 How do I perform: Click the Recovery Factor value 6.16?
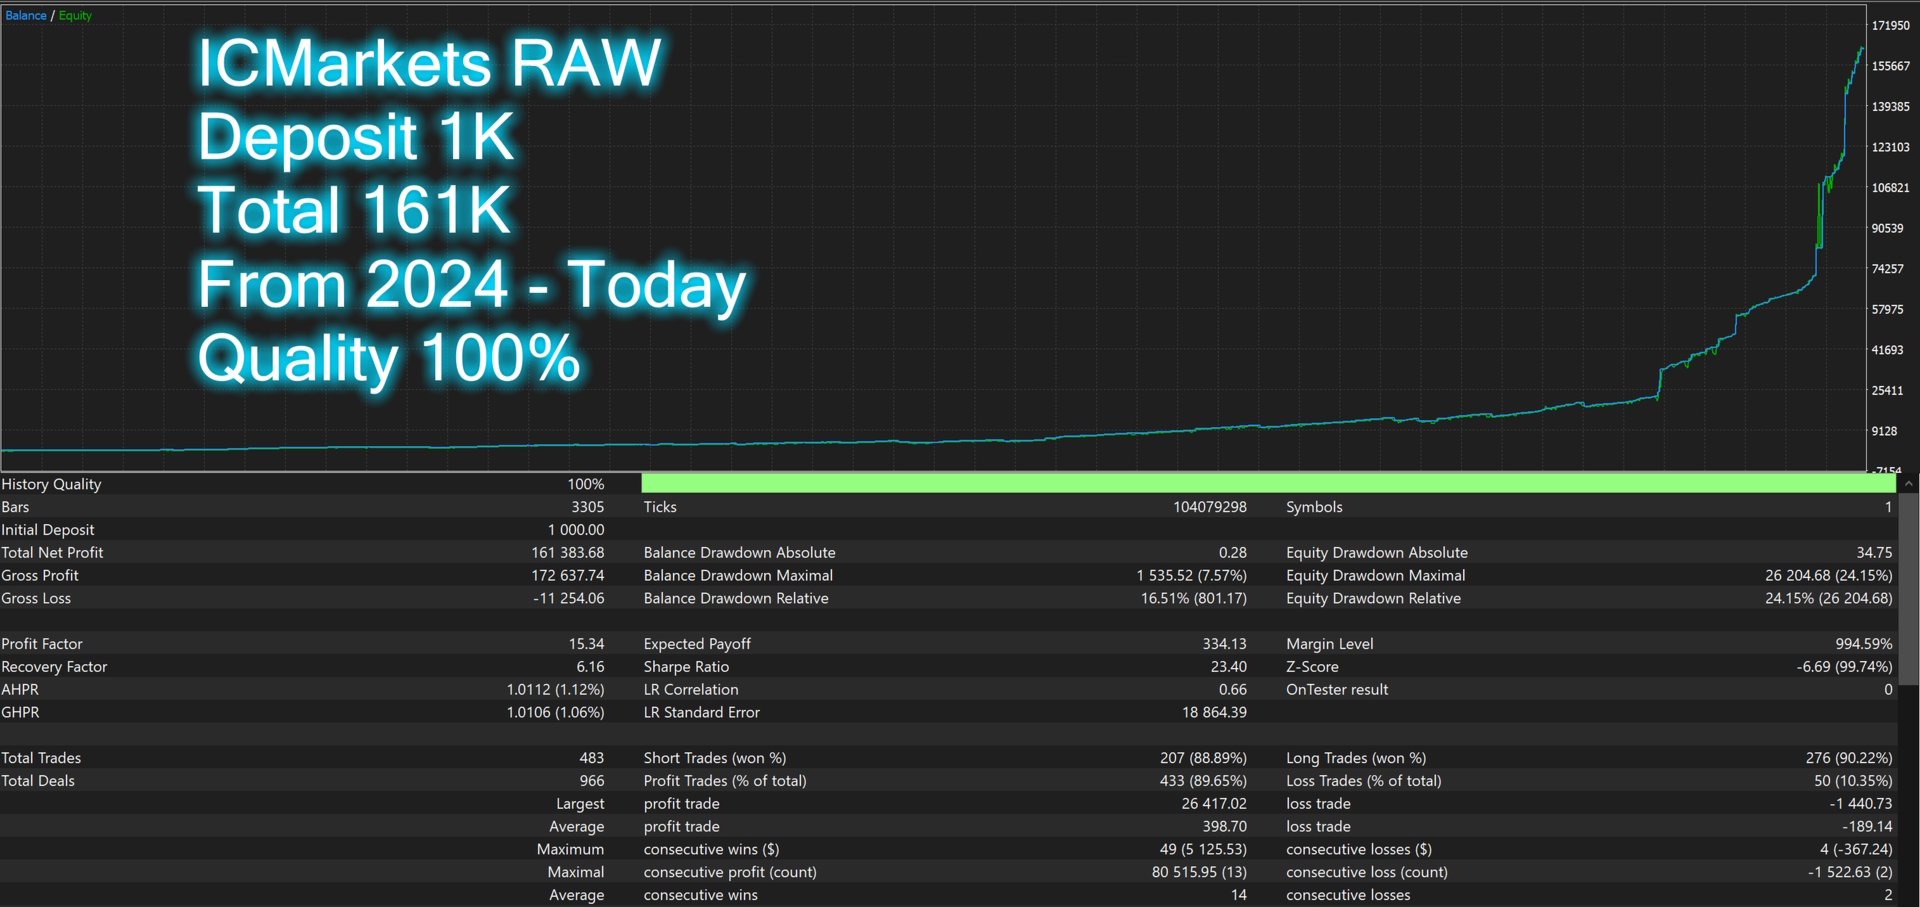590,667
